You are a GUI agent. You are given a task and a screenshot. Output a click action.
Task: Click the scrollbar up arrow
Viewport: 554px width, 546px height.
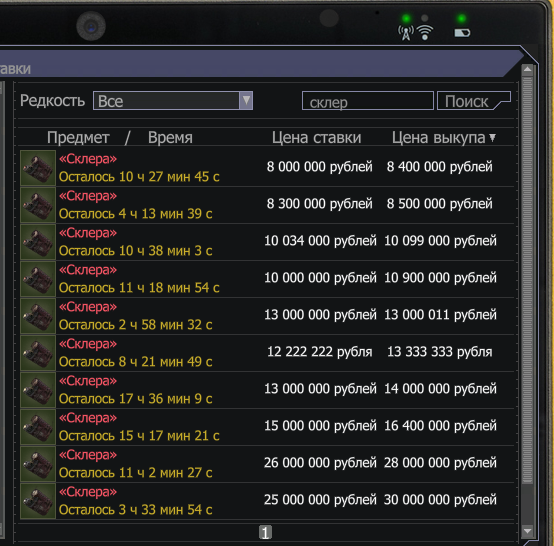click(x=528, y=69)
